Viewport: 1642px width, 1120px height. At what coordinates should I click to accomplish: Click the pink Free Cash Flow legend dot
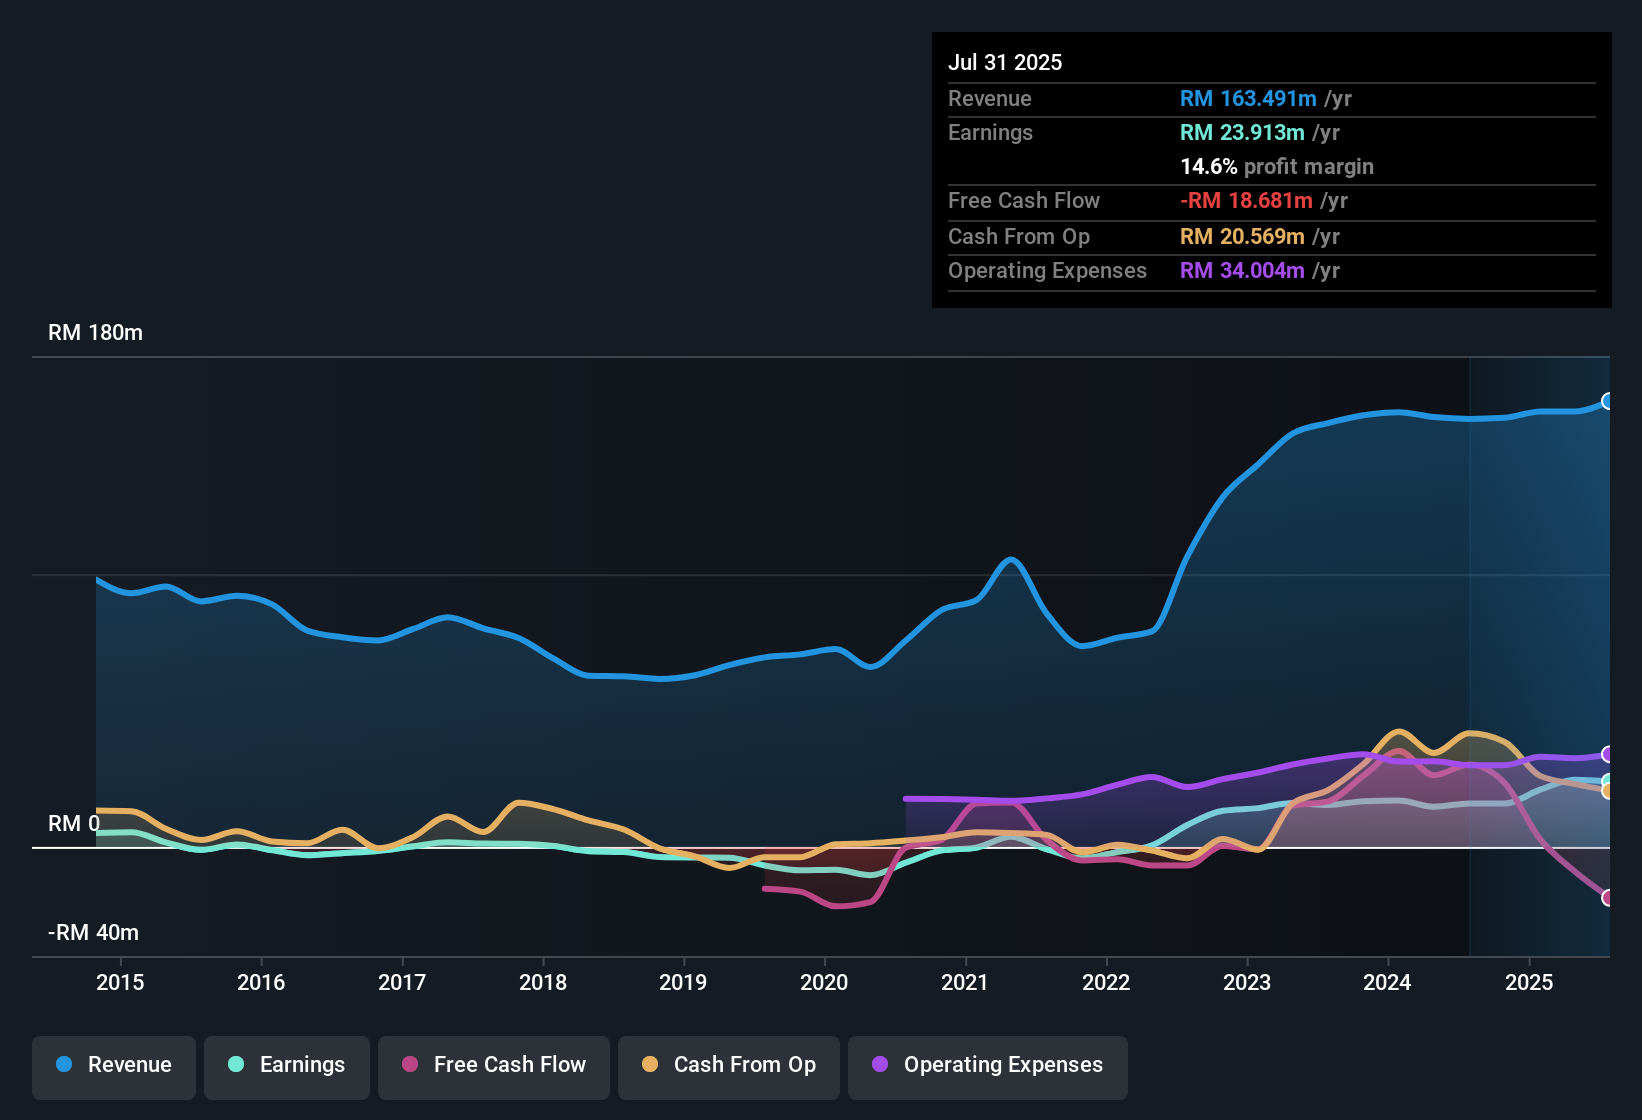(410, 1064)
